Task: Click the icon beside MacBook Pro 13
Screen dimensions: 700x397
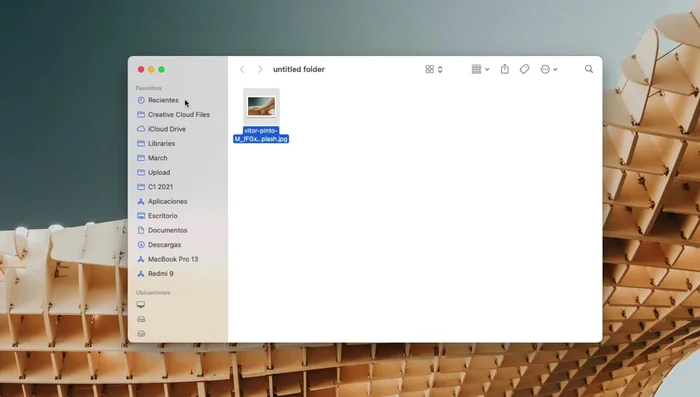Action: pyautogui.click(x=141, y=259)
